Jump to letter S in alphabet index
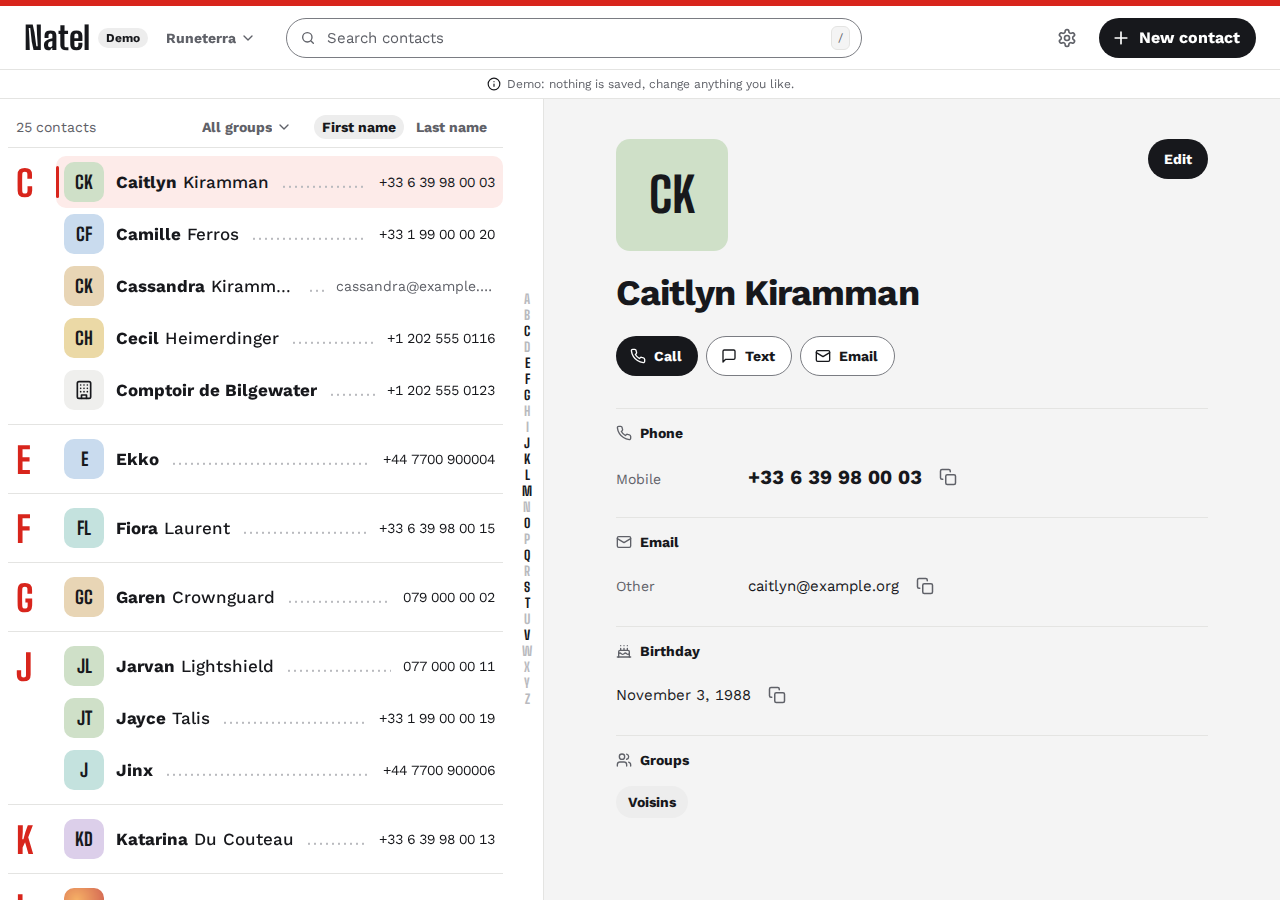Screen dimensions: 1280x900 (527, 587)
